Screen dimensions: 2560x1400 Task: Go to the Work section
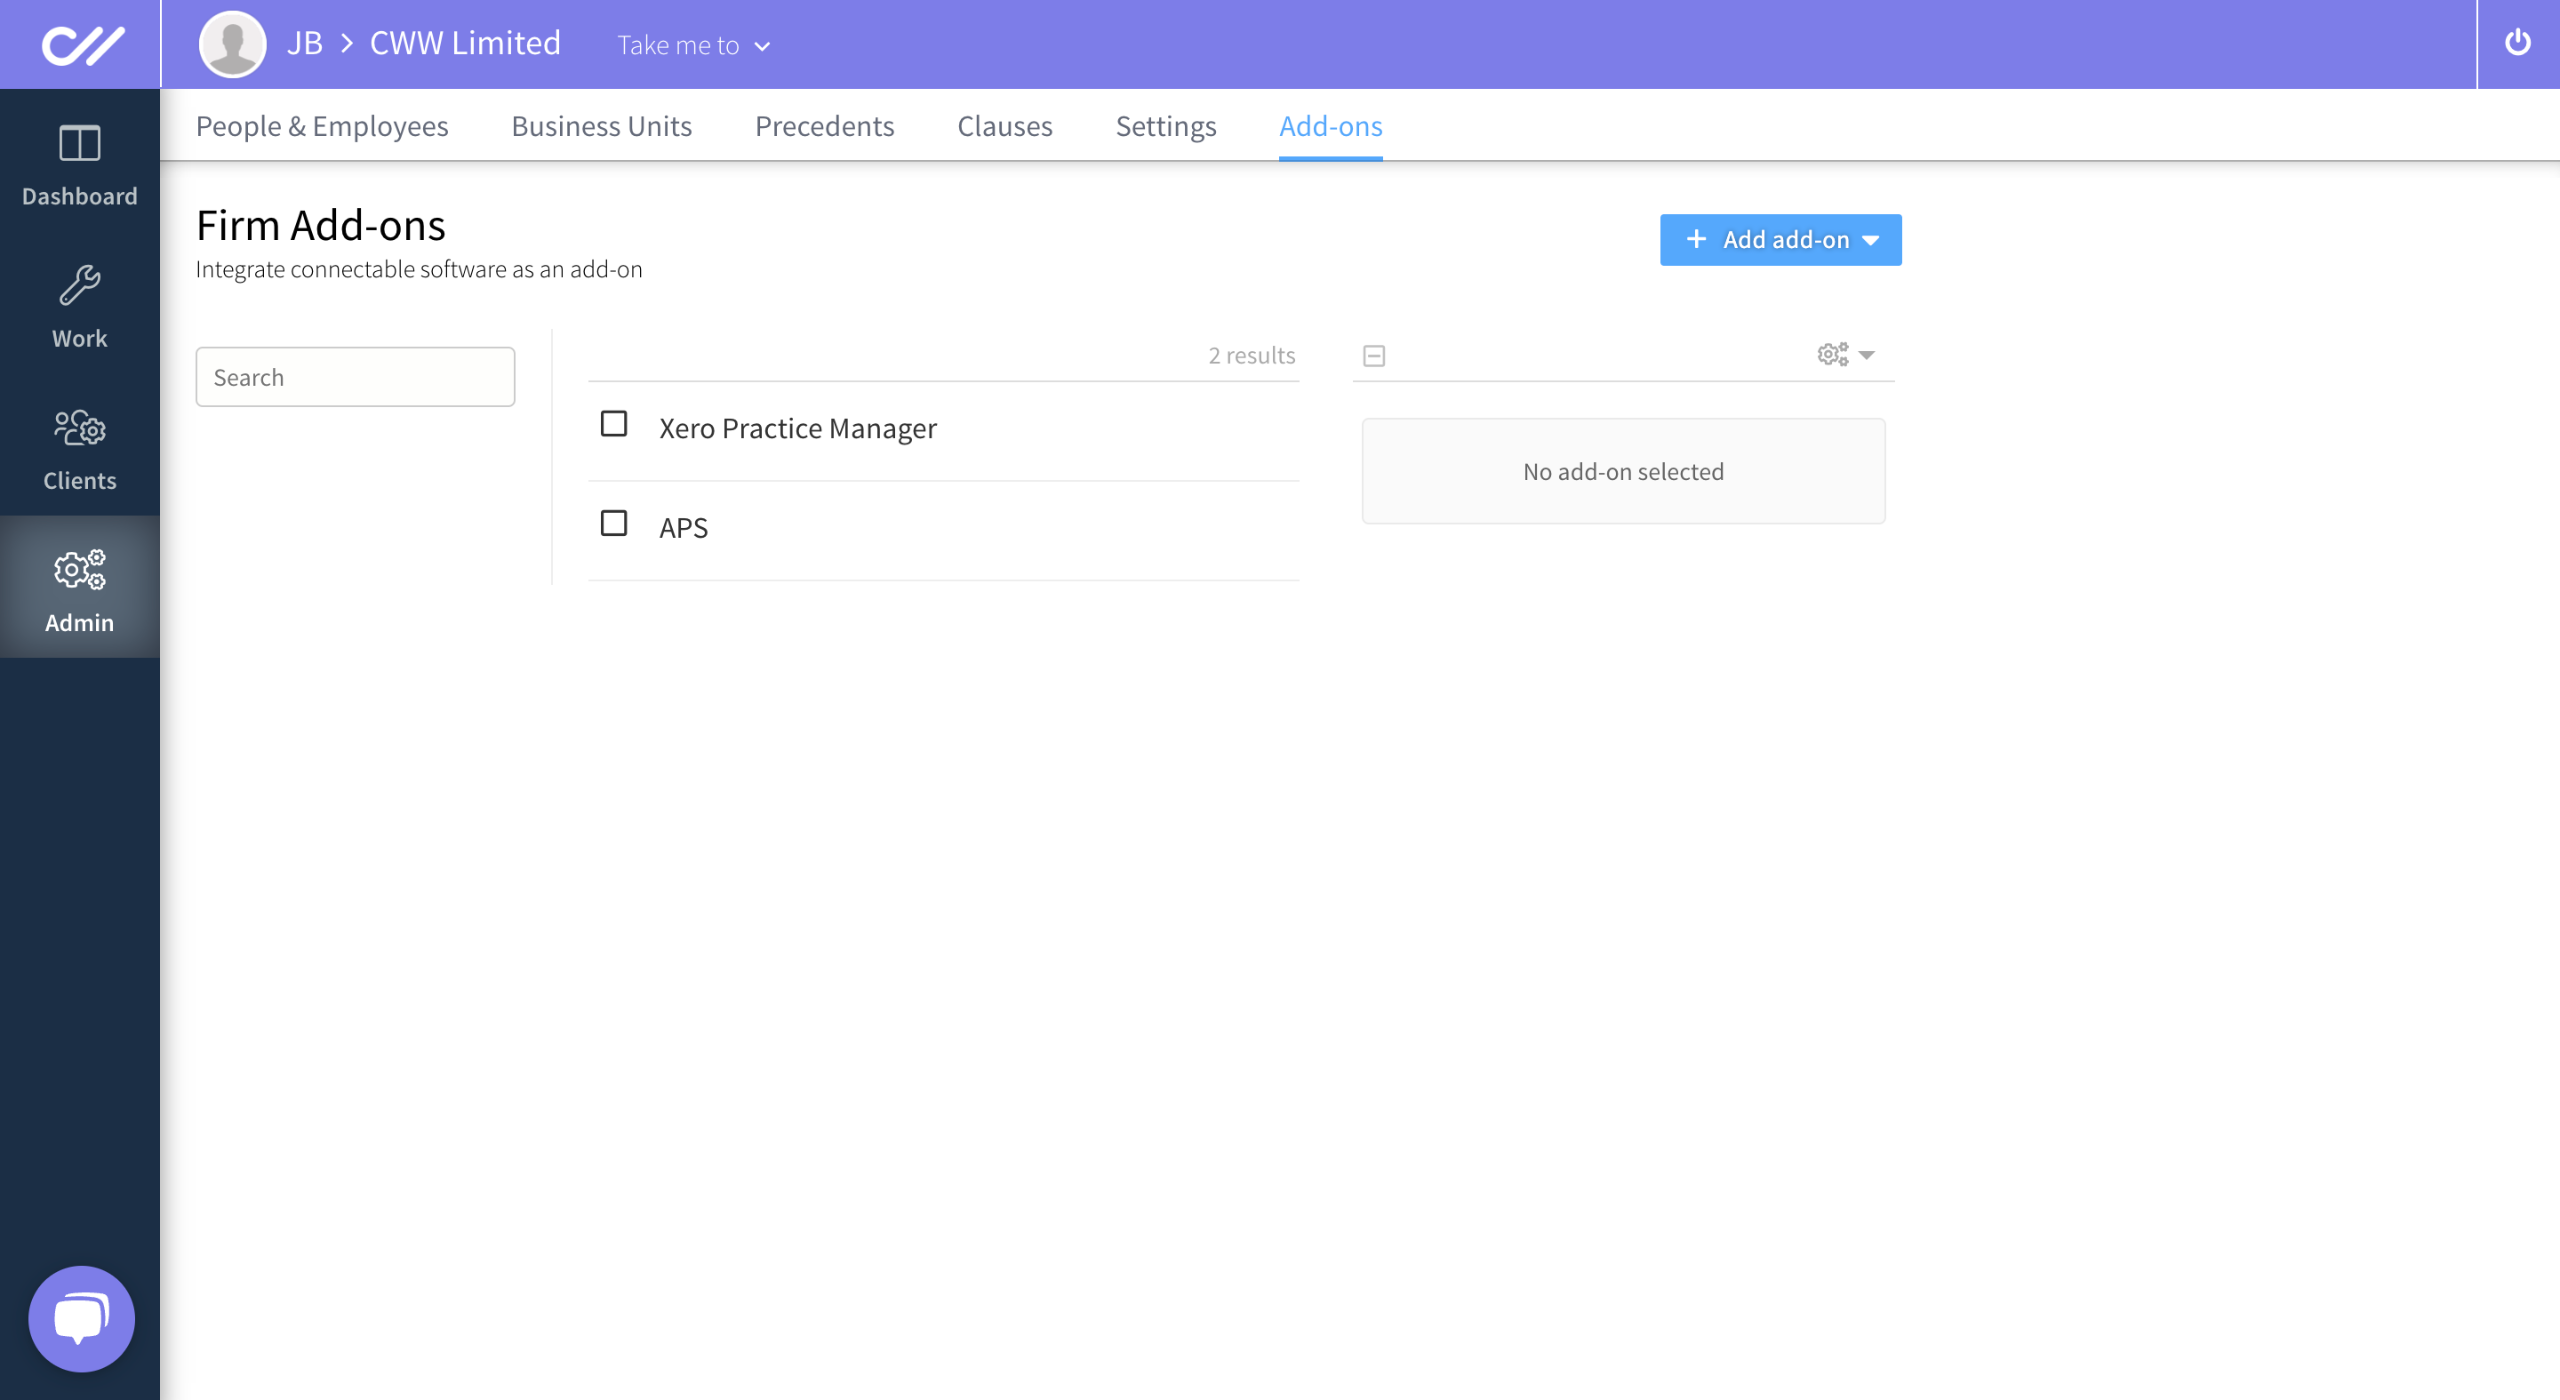(80, 308)
